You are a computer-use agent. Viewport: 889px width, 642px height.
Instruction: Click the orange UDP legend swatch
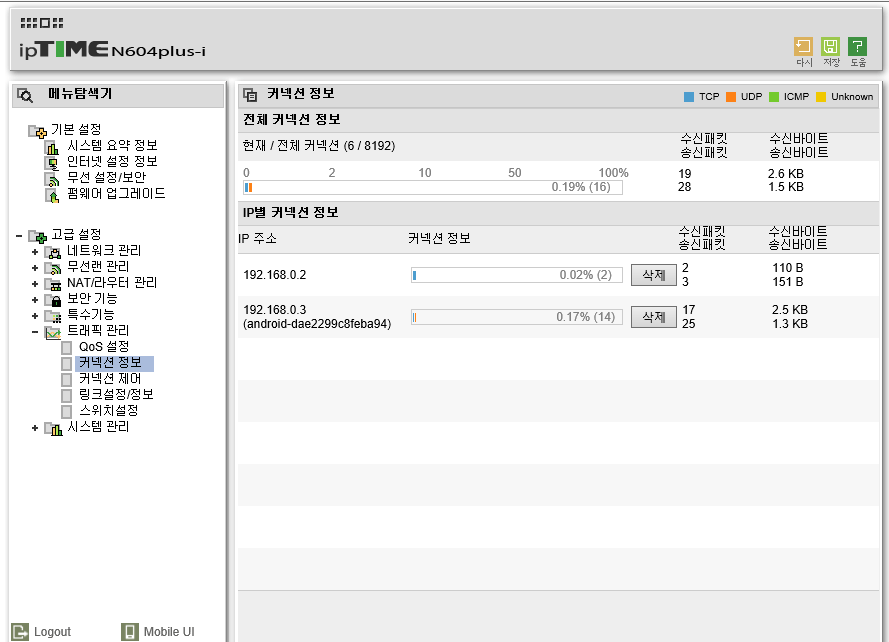(731, 97)
